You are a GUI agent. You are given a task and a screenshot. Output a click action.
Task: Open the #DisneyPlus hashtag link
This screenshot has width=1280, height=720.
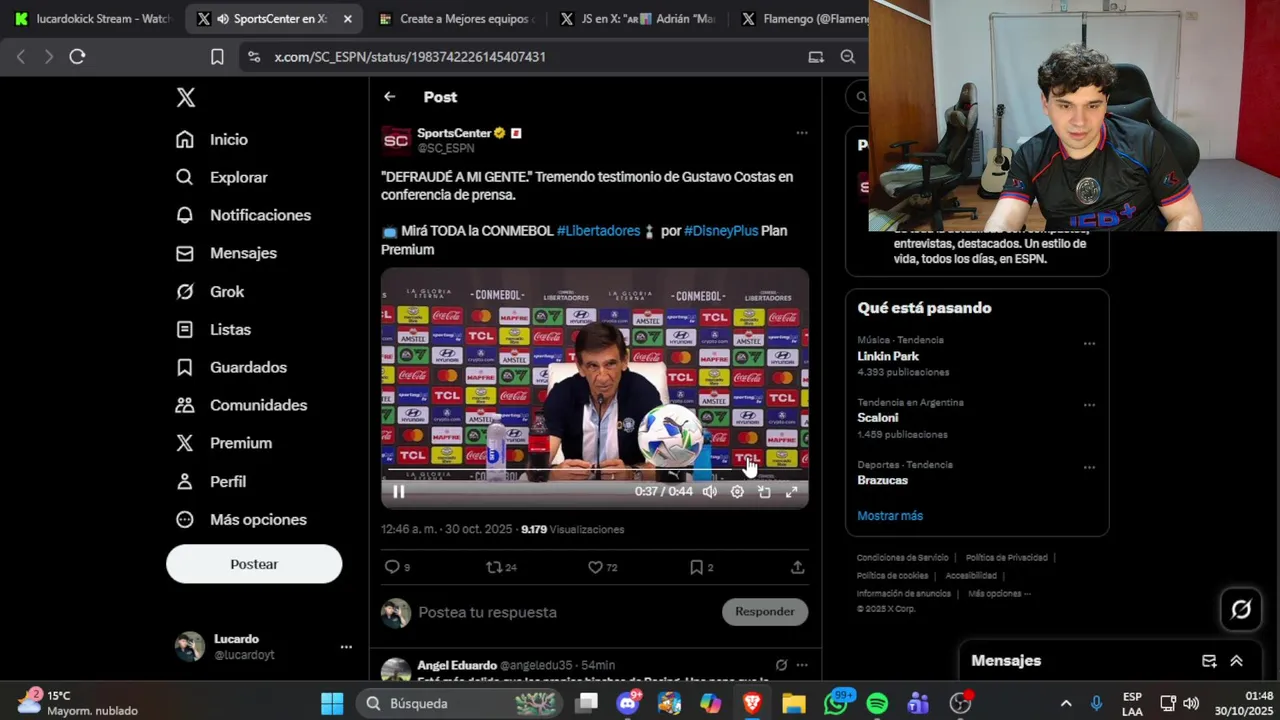tap(721, 231)
